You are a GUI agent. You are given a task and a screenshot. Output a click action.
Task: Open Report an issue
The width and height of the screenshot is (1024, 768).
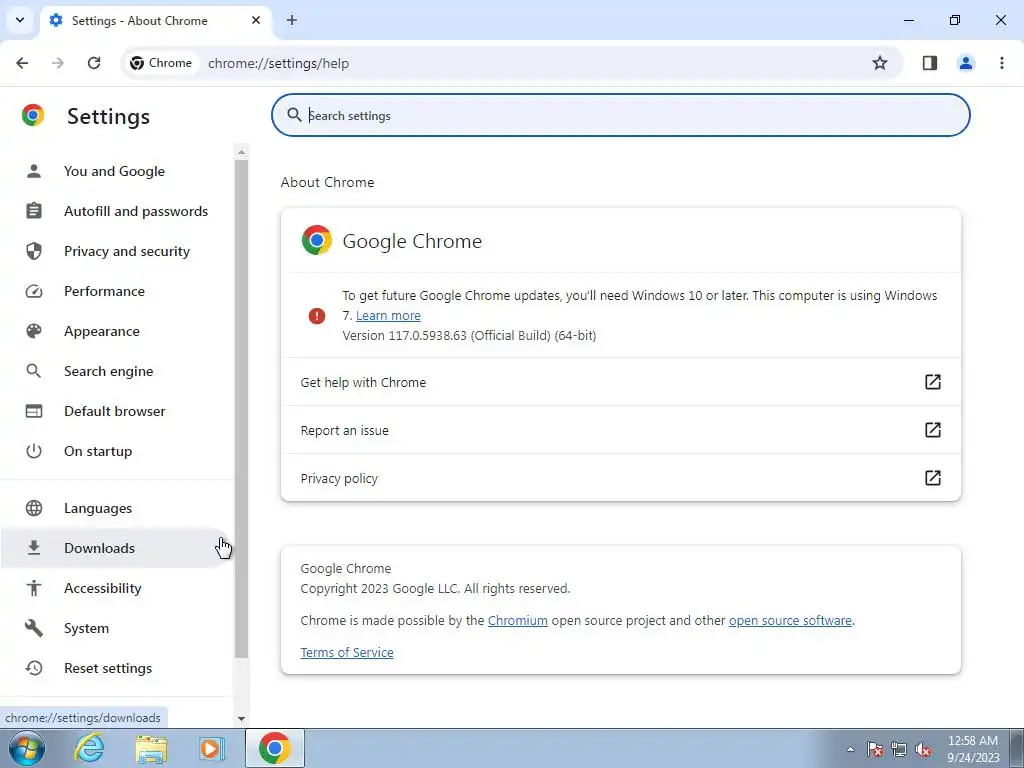tap(620, 430)
